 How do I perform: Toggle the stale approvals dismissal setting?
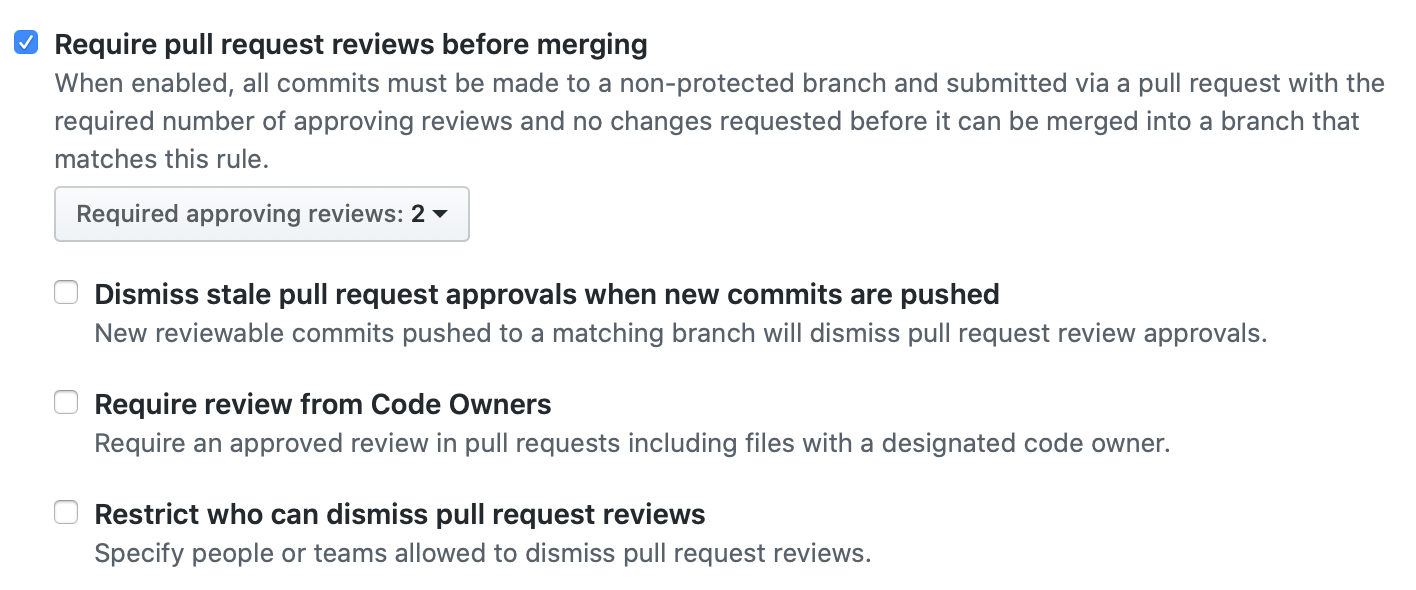coord(66,292)
